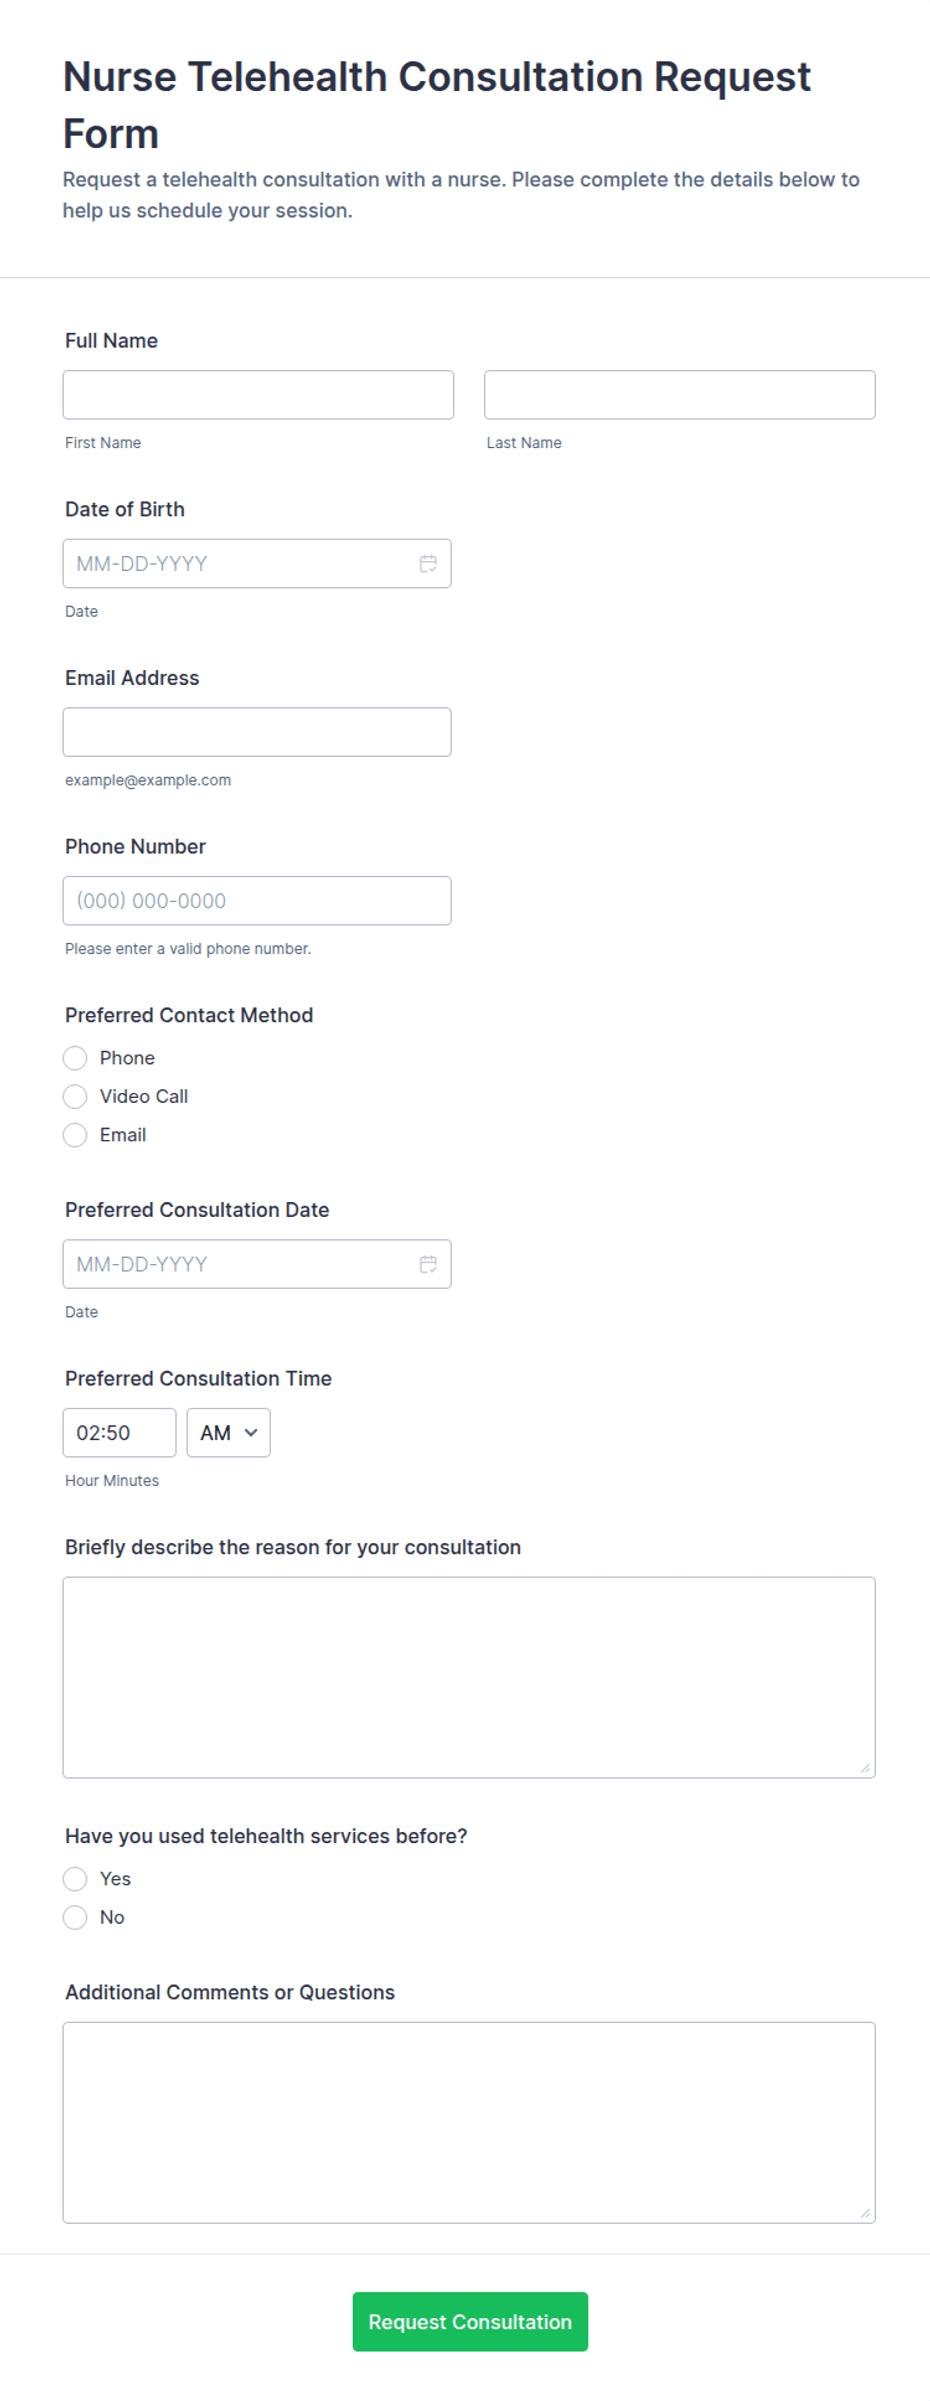Focus the Last Name input field

coord(680,395)
